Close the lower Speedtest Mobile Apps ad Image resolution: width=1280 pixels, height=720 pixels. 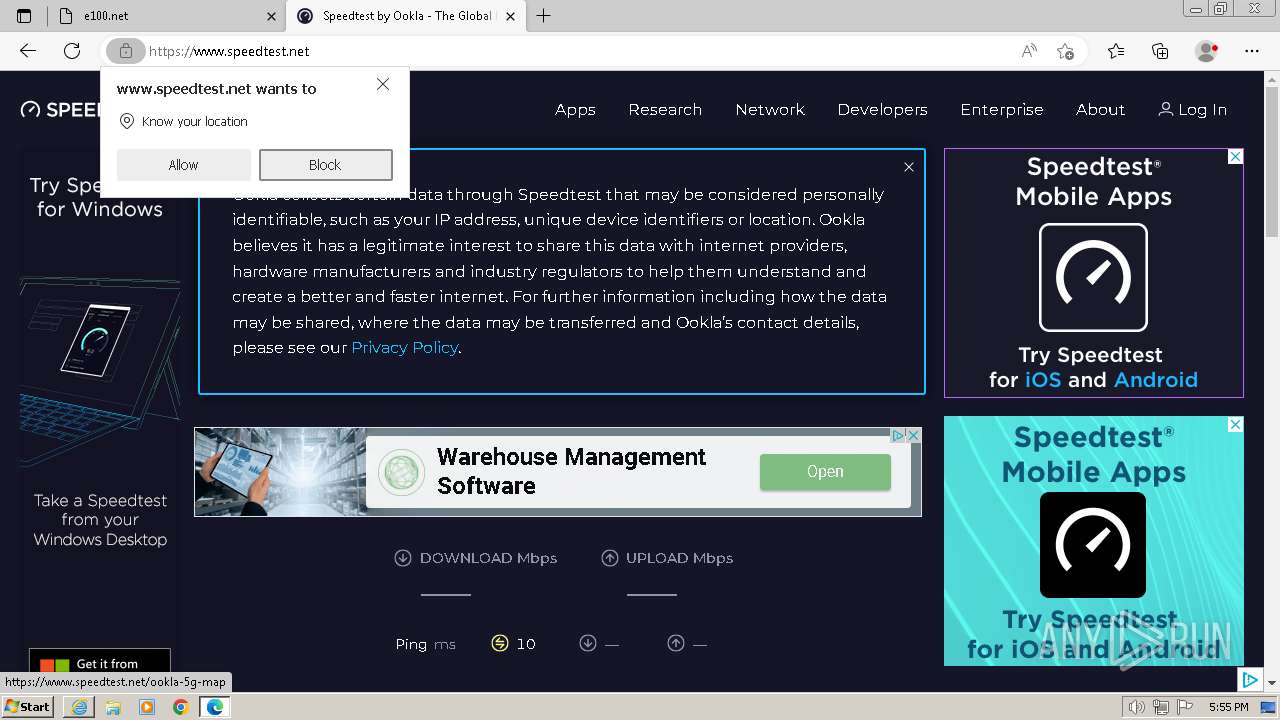[x=1235, y=425]
